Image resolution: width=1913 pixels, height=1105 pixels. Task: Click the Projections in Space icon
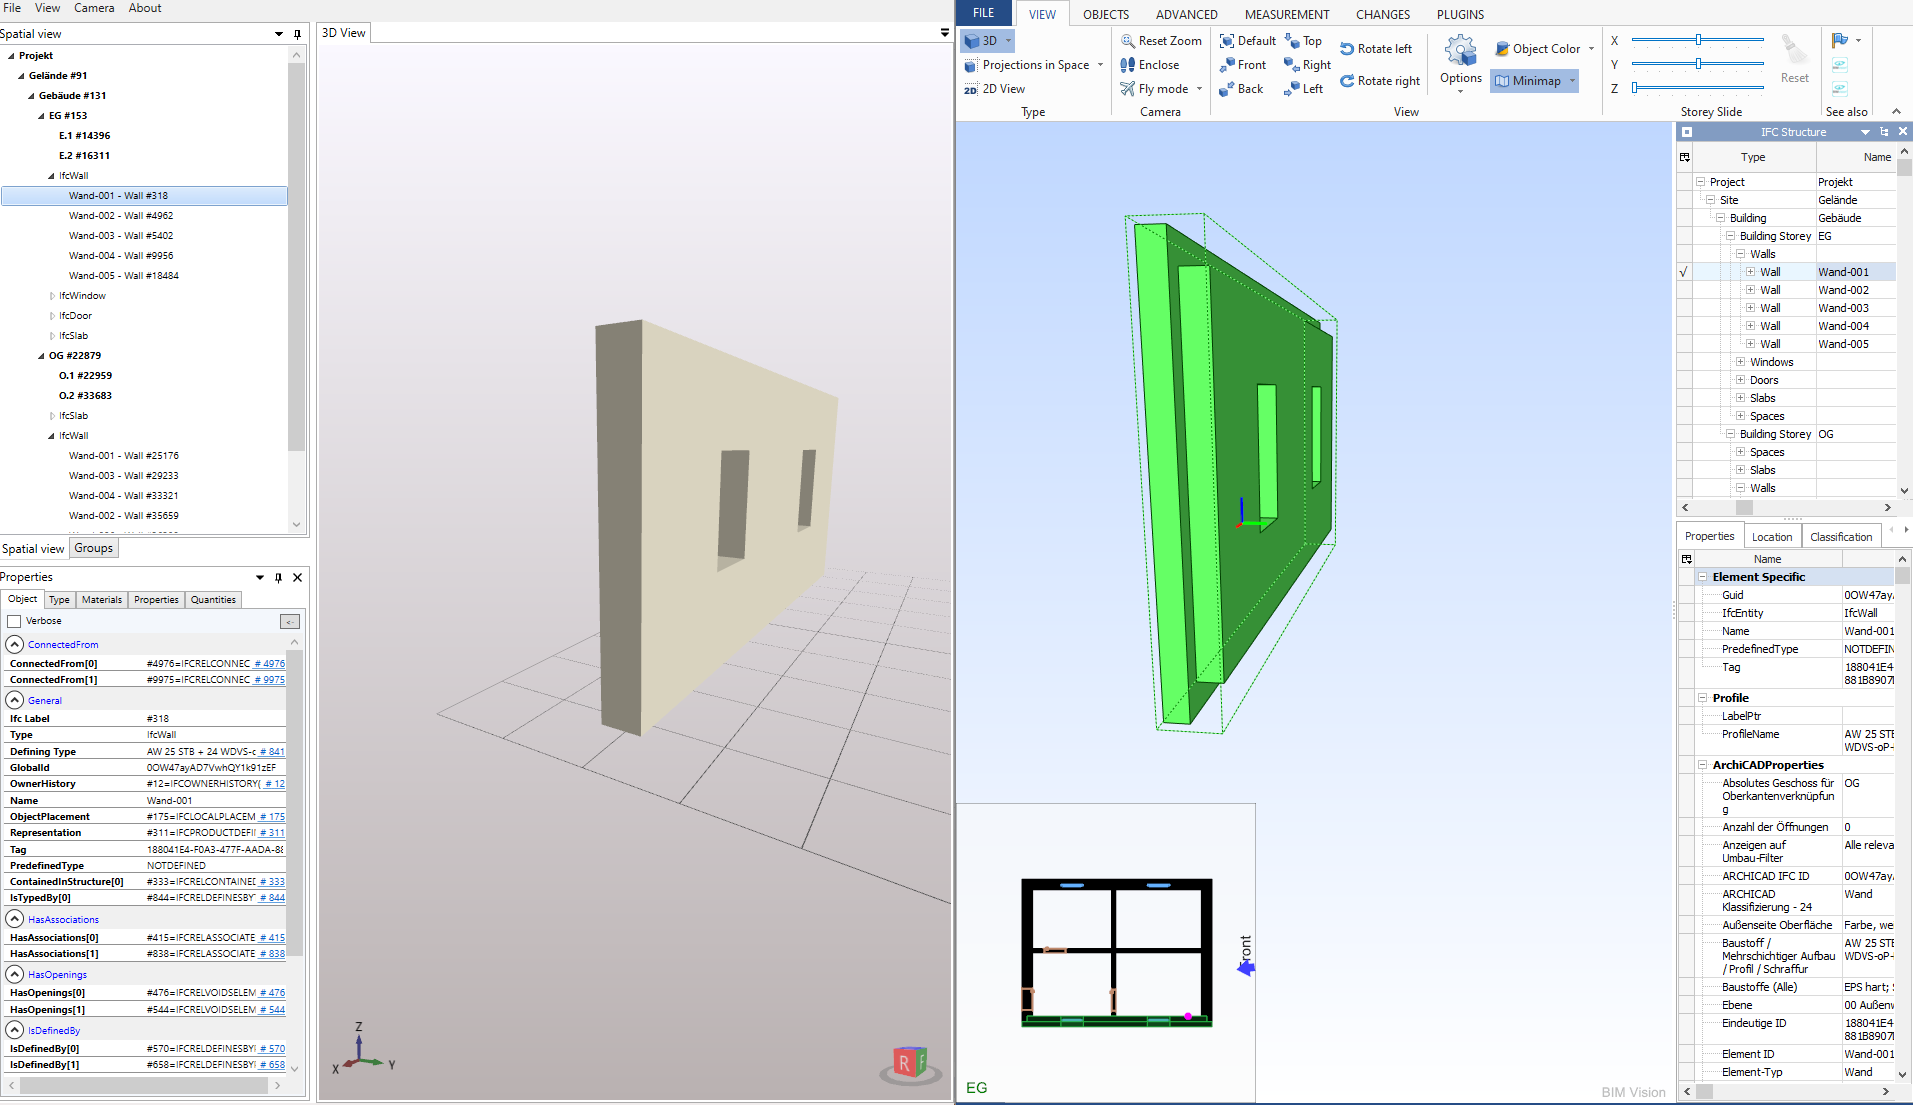(x=970, y=65)
